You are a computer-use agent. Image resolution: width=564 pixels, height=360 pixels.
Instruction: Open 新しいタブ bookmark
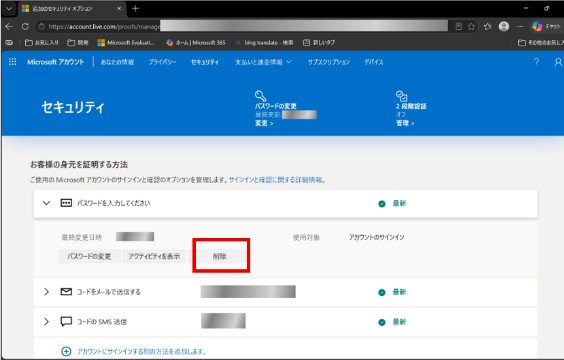[319, 42]
